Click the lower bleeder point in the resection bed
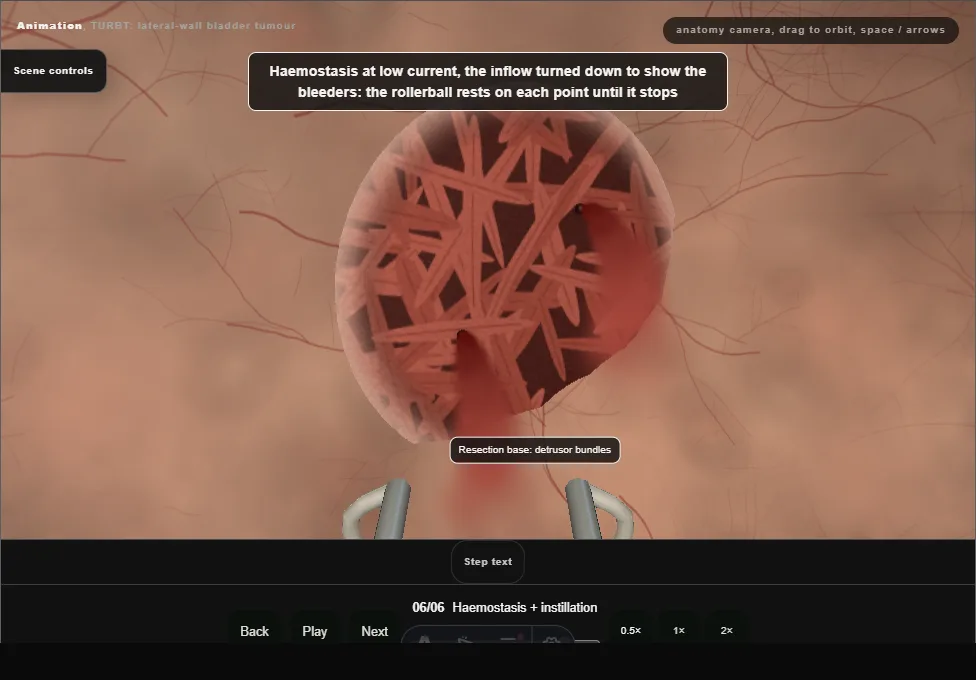This screenshot has width=976, height=680. tap(462, 336)
